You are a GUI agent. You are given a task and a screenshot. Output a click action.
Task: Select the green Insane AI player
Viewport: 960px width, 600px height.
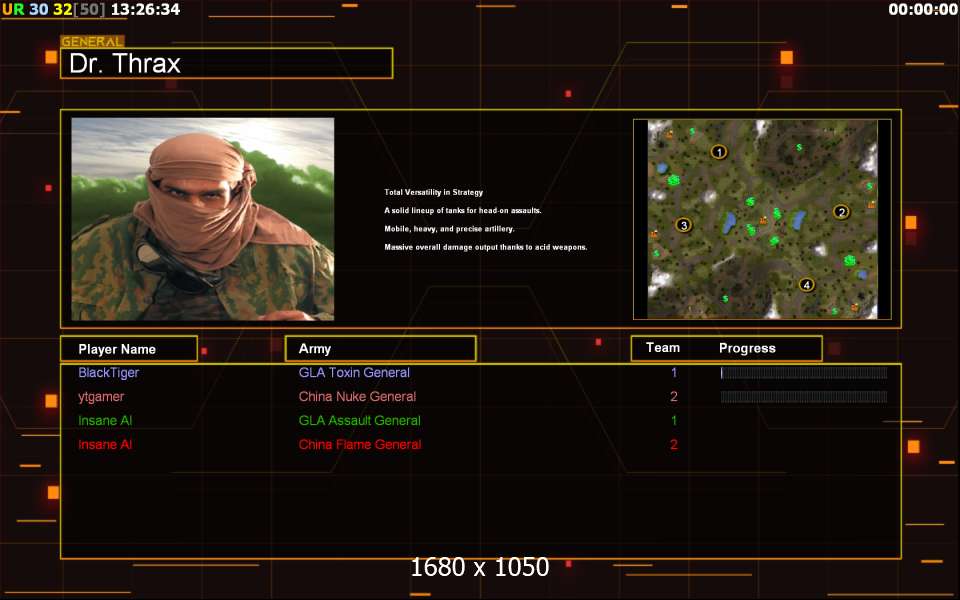tap(105, 421)
